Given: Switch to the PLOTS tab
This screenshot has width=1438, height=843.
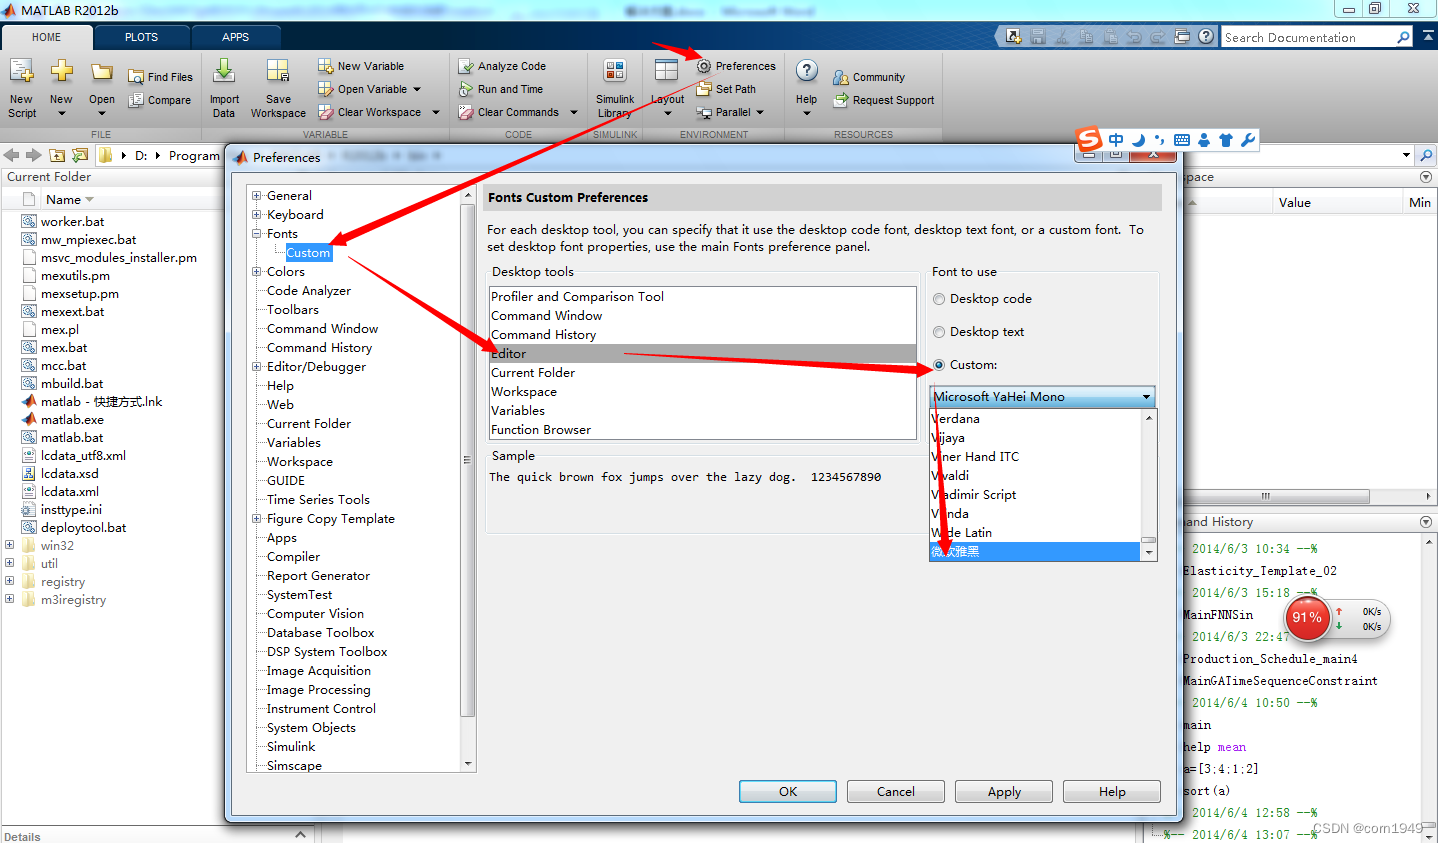Looking at the screenshot, I should 141,37.
